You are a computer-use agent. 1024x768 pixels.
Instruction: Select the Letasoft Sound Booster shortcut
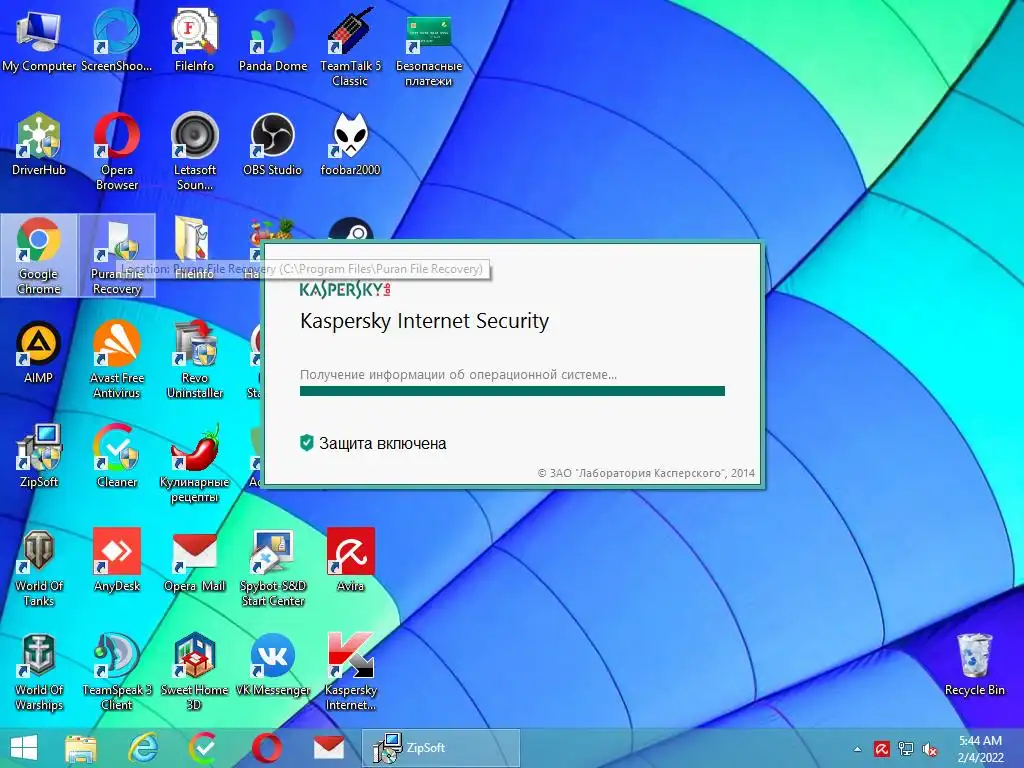point(195,152)
